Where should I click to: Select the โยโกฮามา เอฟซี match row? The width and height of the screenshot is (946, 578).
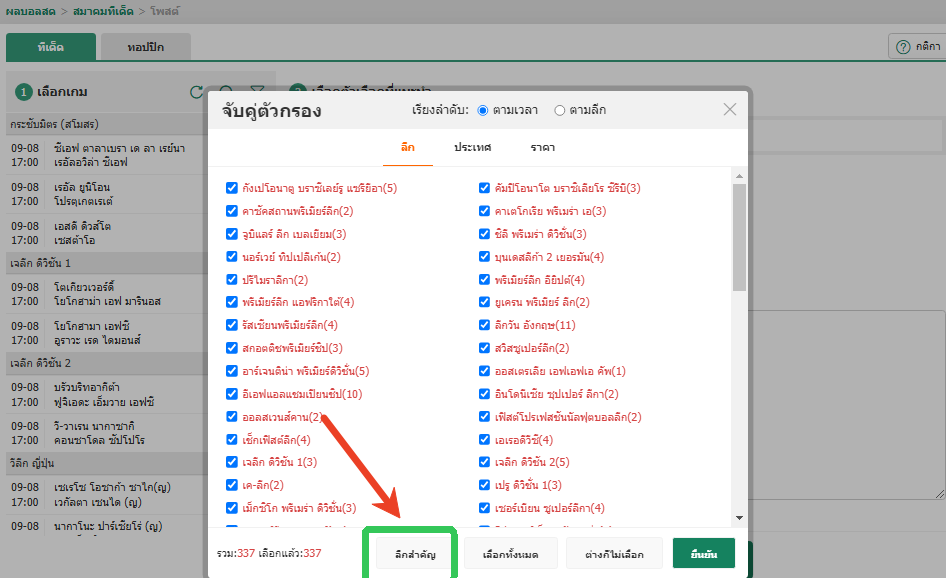(107, 333)
